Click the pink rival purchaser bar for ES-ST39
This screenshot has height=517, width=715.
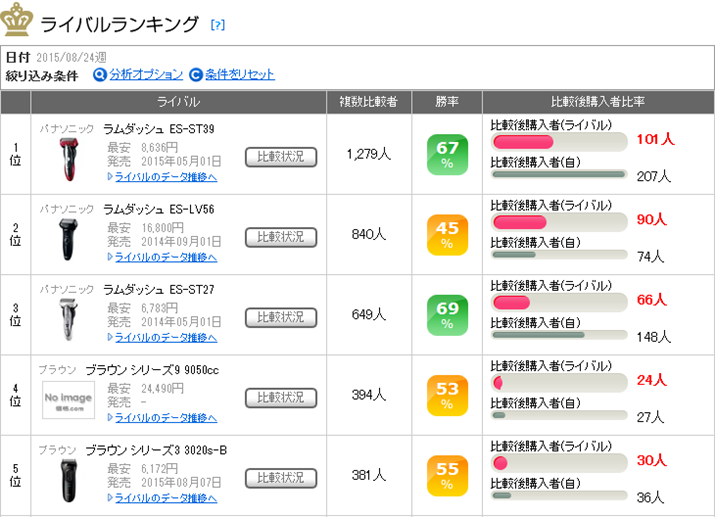coord(522,142)
